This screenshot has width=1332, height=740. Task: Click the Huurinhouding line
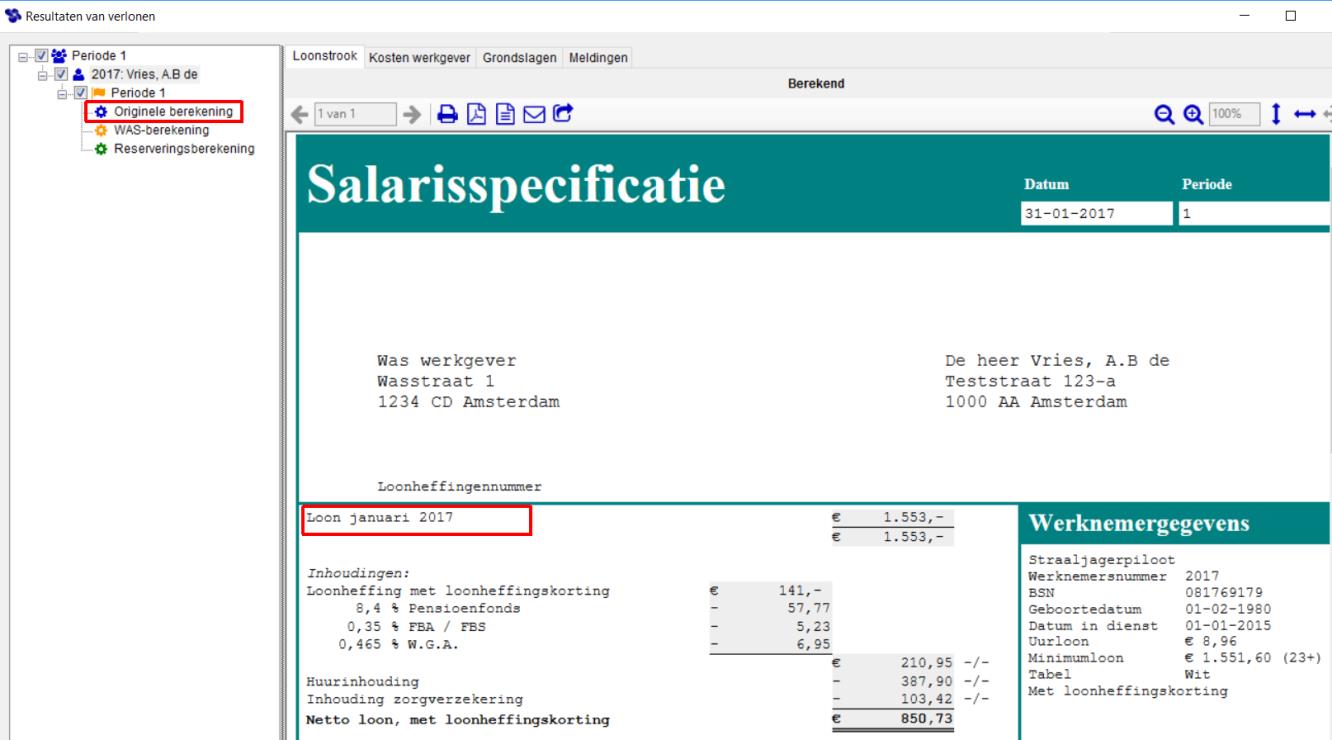pos(362,682)
